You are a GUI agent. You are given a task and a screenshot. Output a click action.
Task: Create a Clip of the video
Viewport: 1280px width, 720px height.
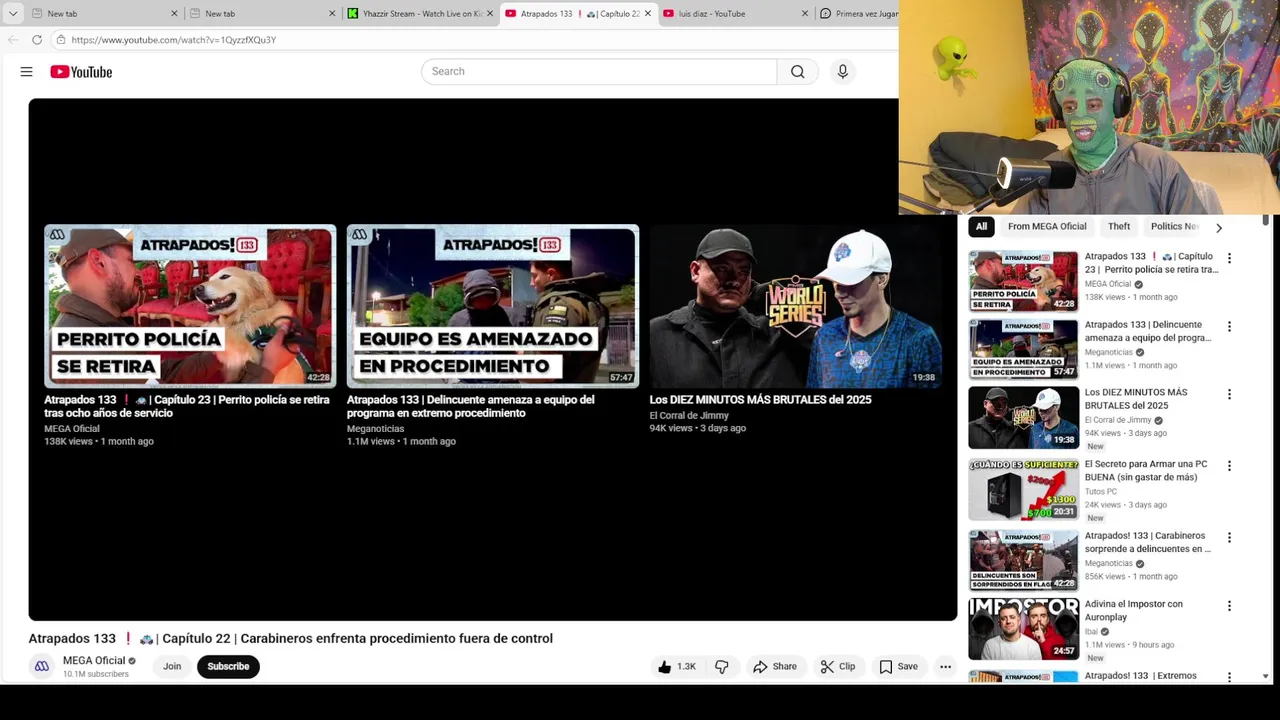(838, 667)
